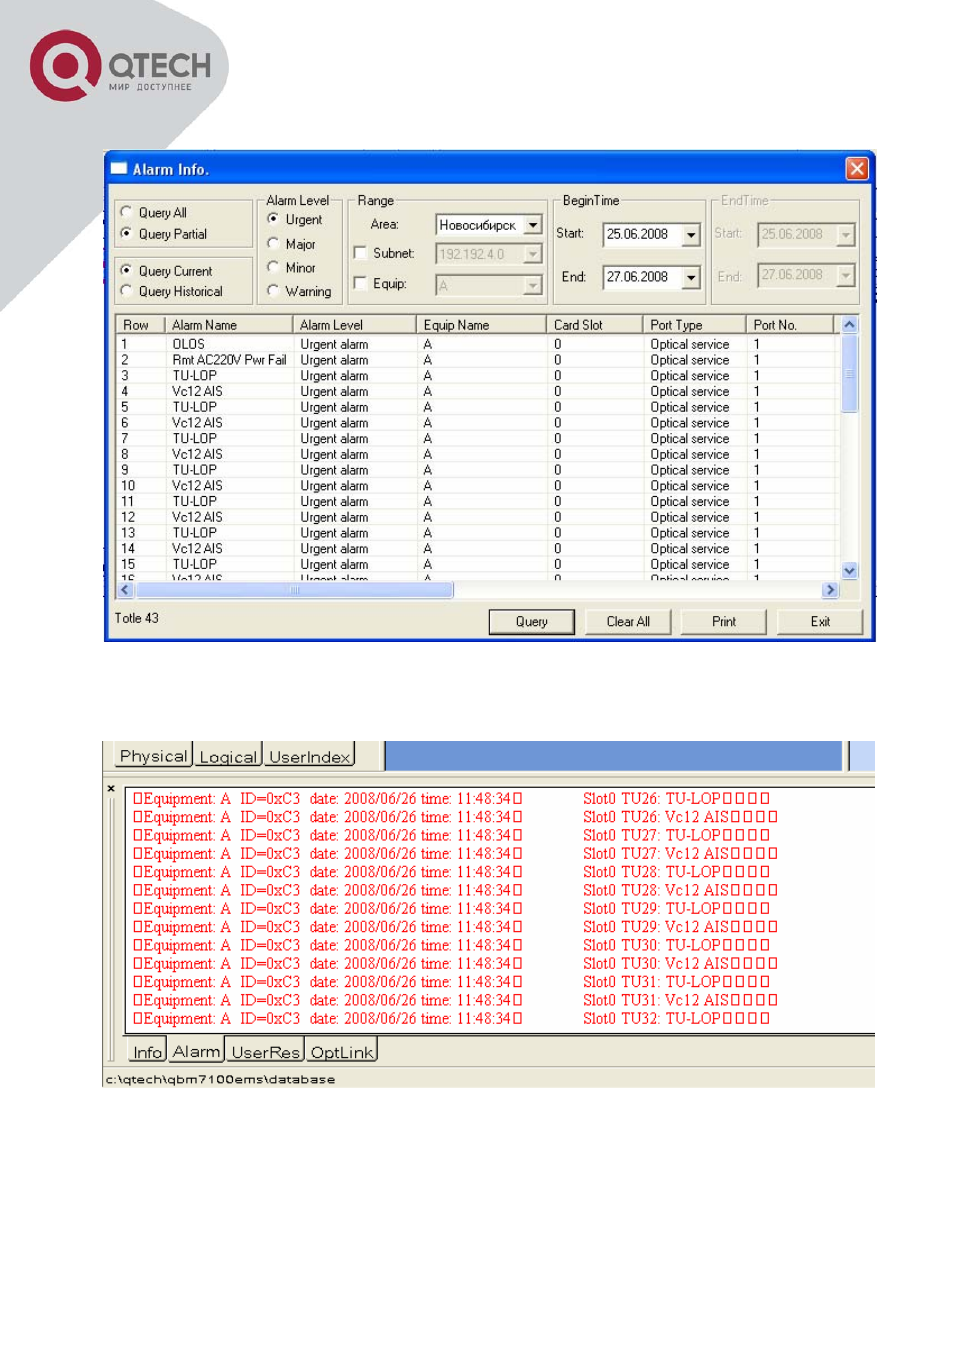Click the horizontal scrollbar thumb

[294, 590]
